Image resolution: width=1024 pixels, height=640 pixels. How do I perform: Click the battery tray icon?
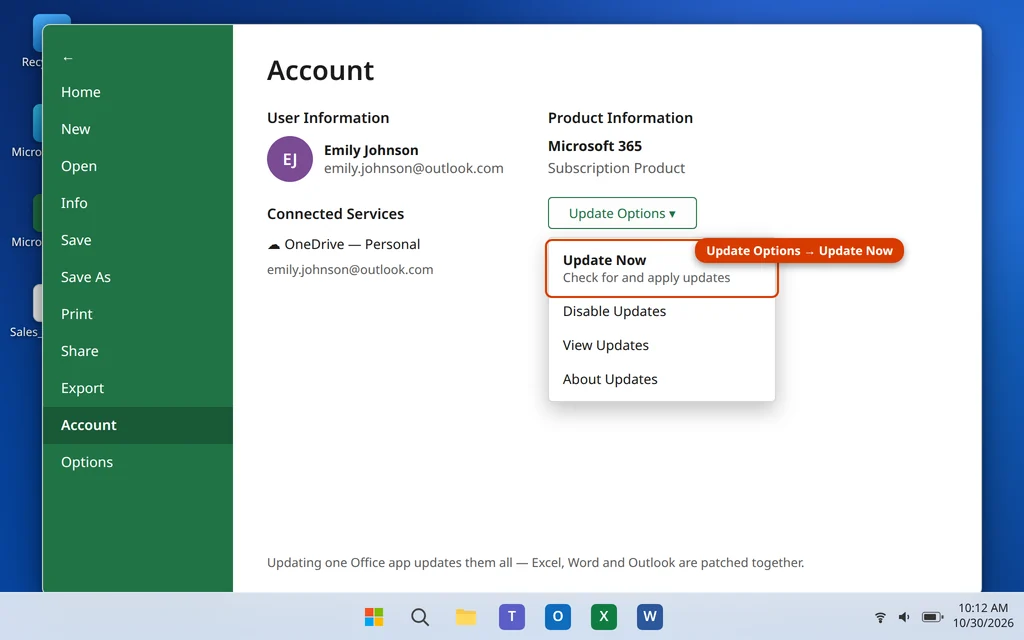click(x=932, y=617)
